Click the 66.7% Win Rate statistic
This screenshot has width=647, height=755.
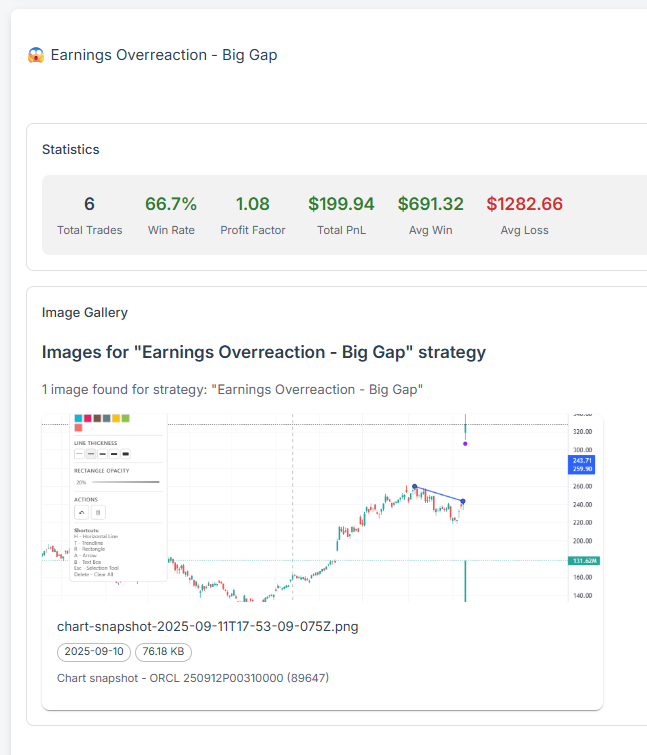click(x=171, y=204)
